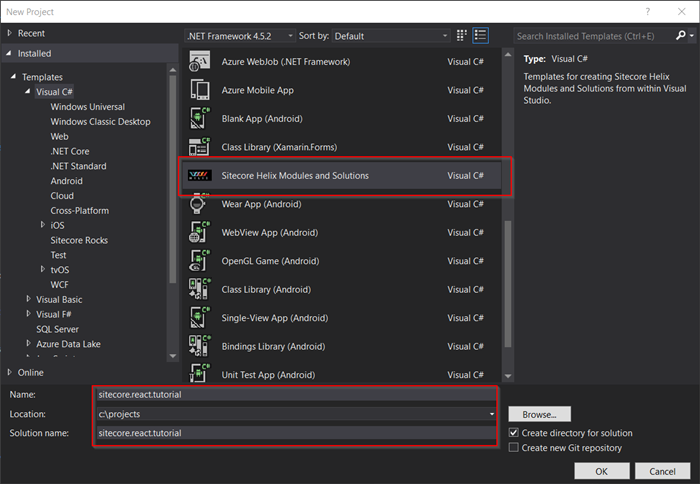Select the Cloud category
This screenshot has height=484, width=700.
(62, 196)
